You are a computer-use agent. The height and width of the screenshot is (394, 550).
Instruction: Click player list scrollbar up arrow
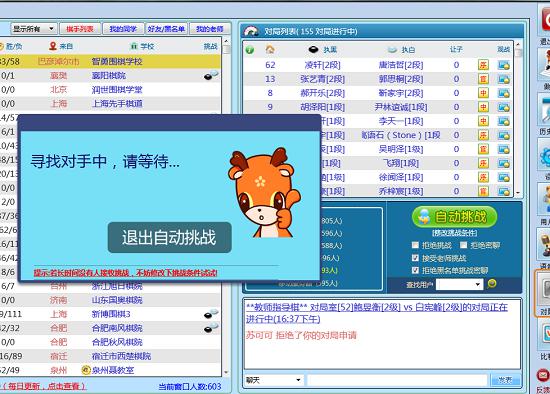[x=226, y=41]
